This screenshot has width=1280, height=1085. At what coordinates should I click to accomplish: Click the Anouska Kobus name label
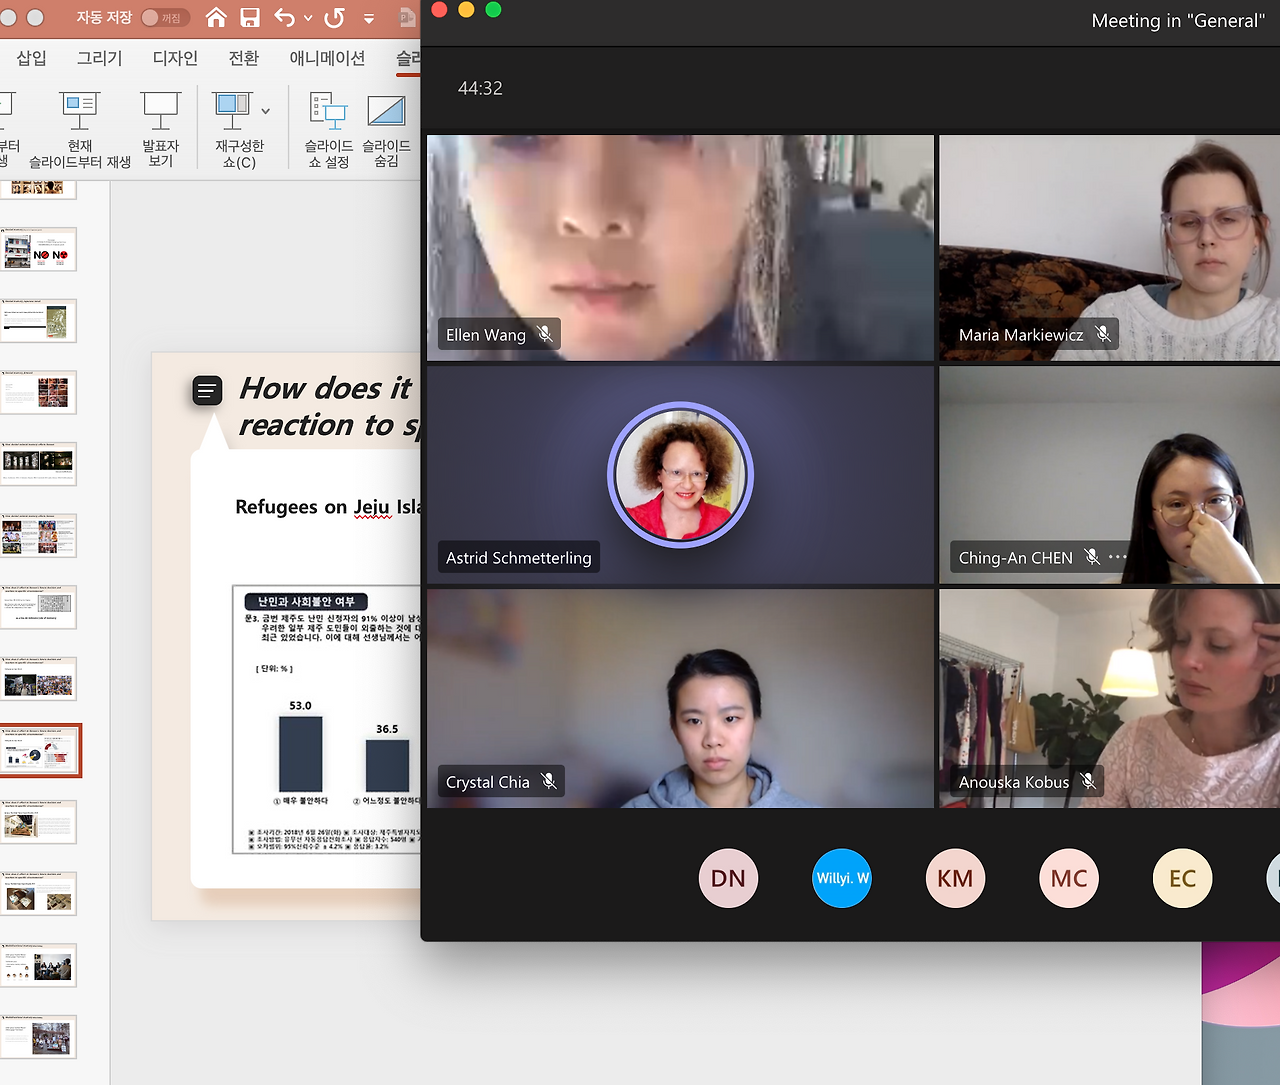tap(1014, 782)
